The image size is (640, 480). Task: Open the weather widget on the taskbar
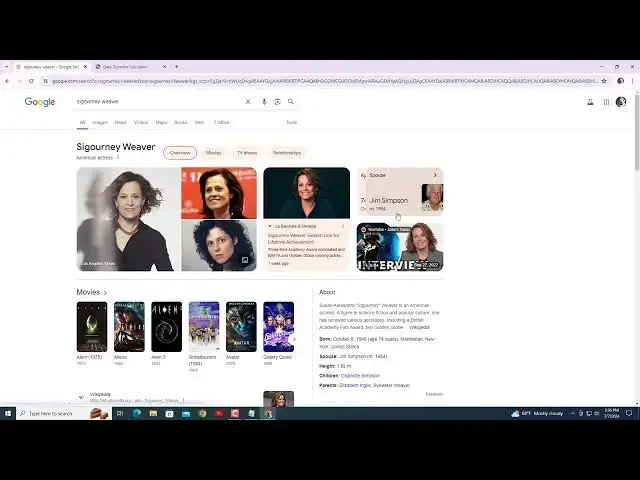(537, 413)
